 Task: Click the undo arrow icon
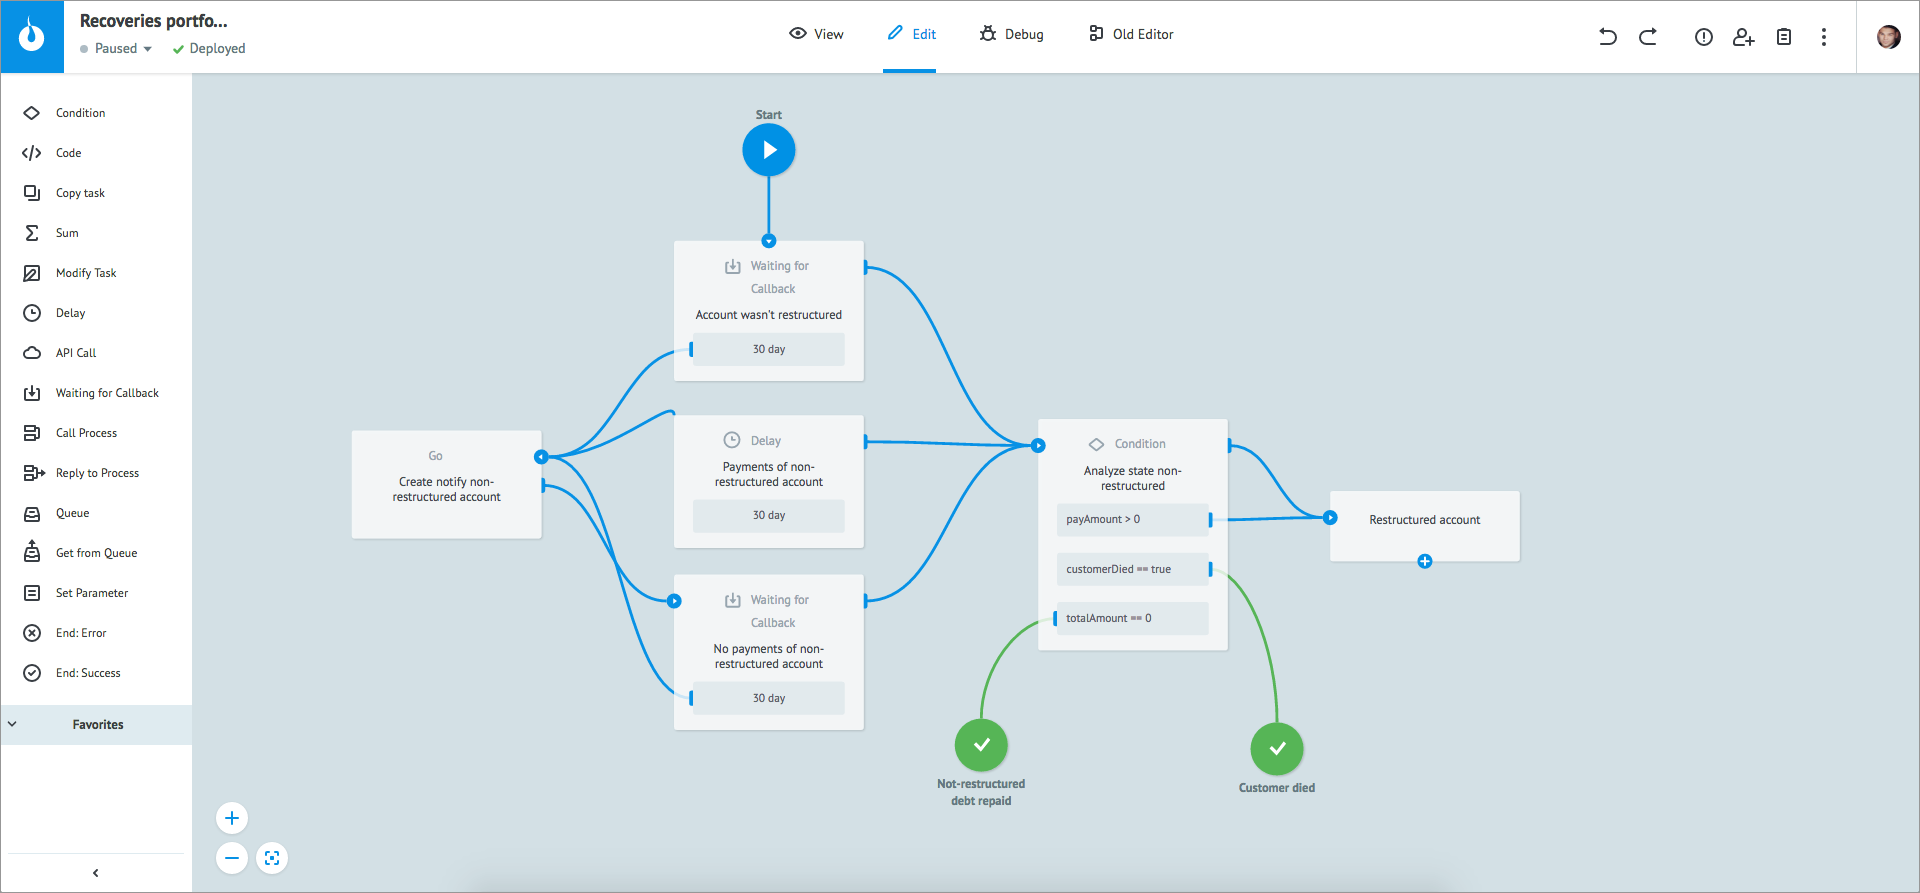[1607, 37]
